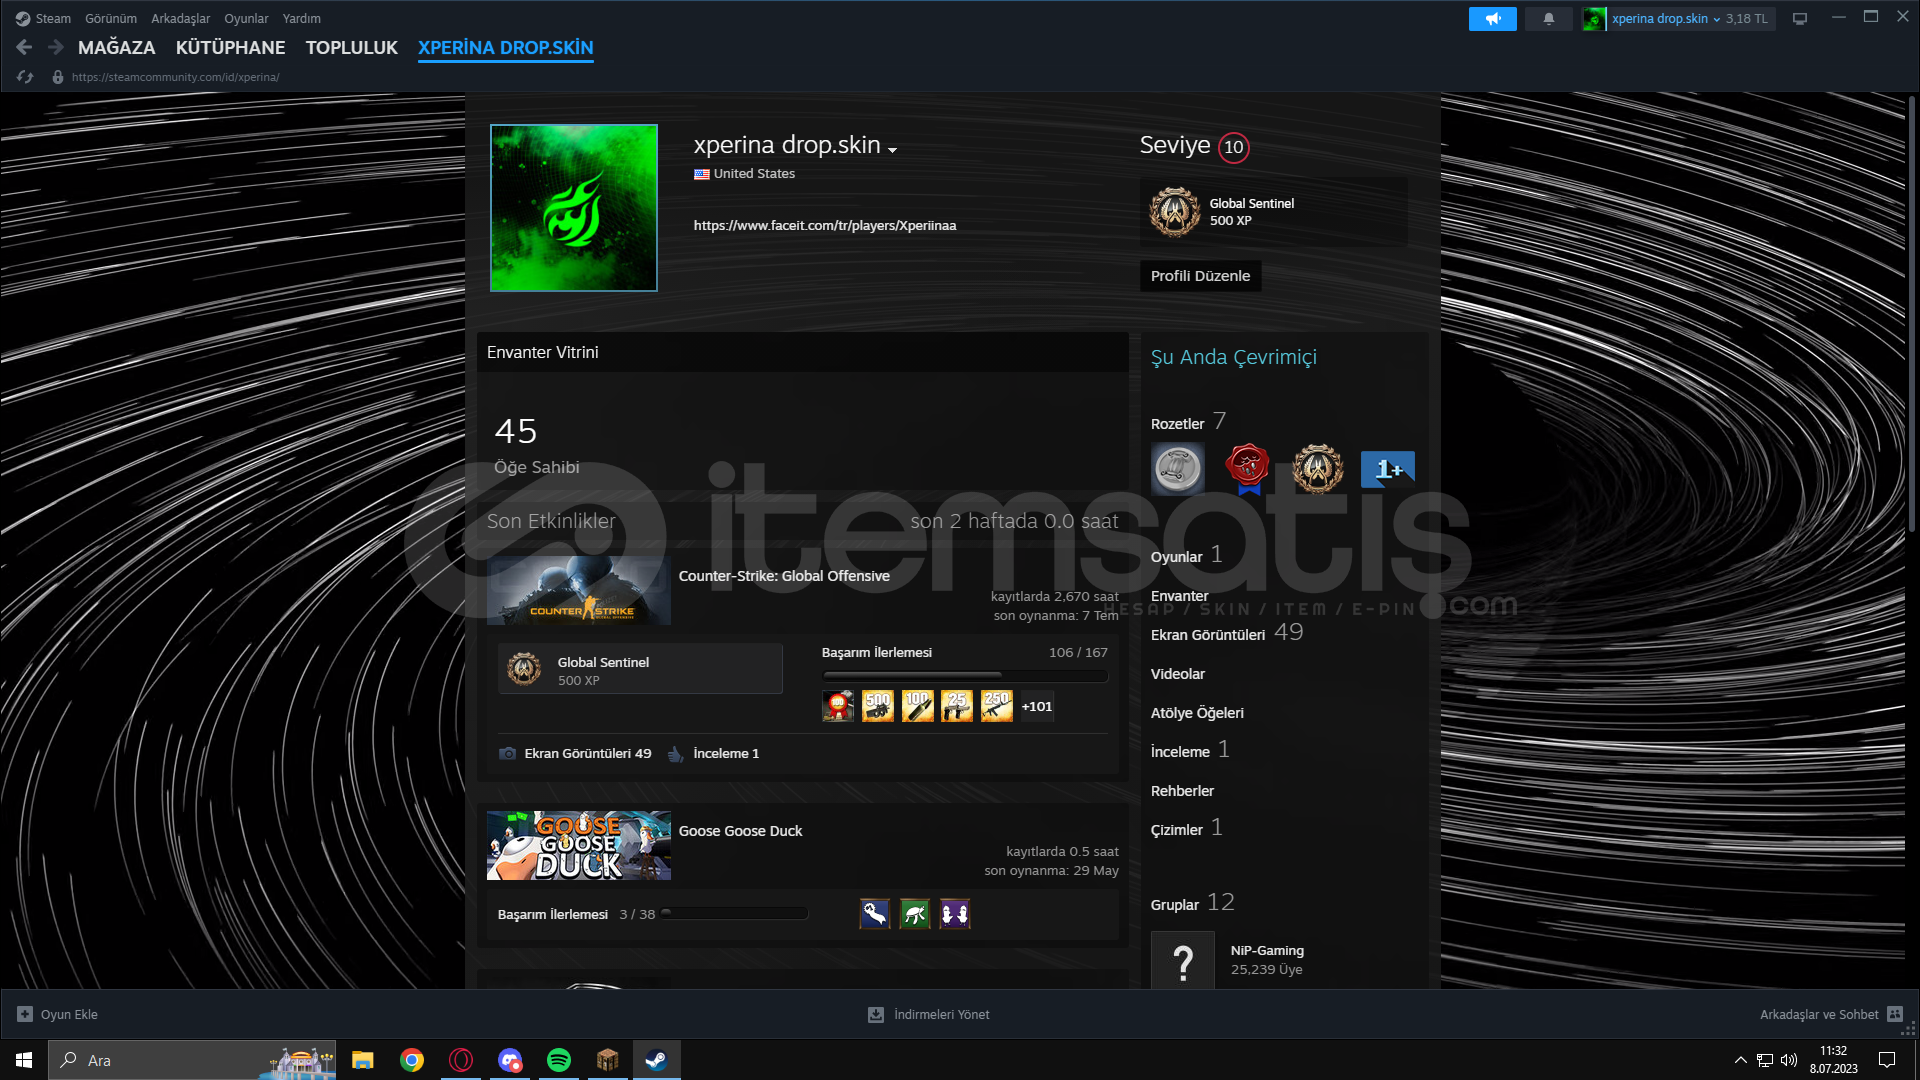Open the Counter-Strike: Global Offensive title link
Viewport: 1920px width, 1080px height.
784,576
